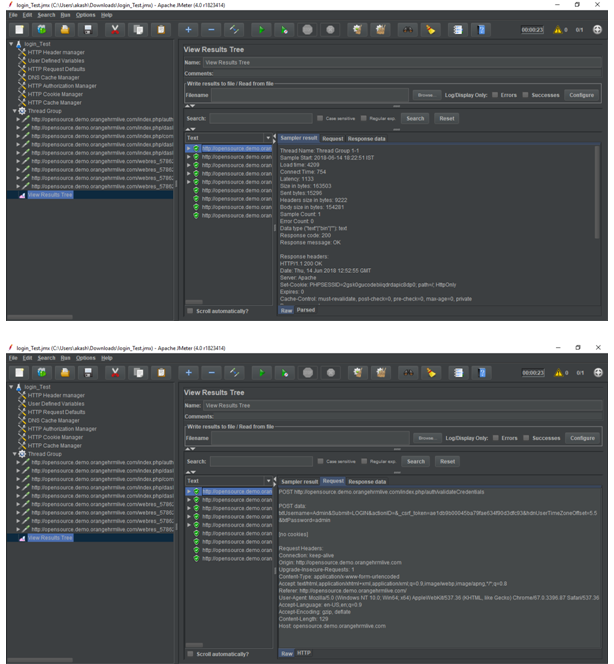
Task: Toggle Scroll automatically? checkbox in lower window
Action: 191,654
